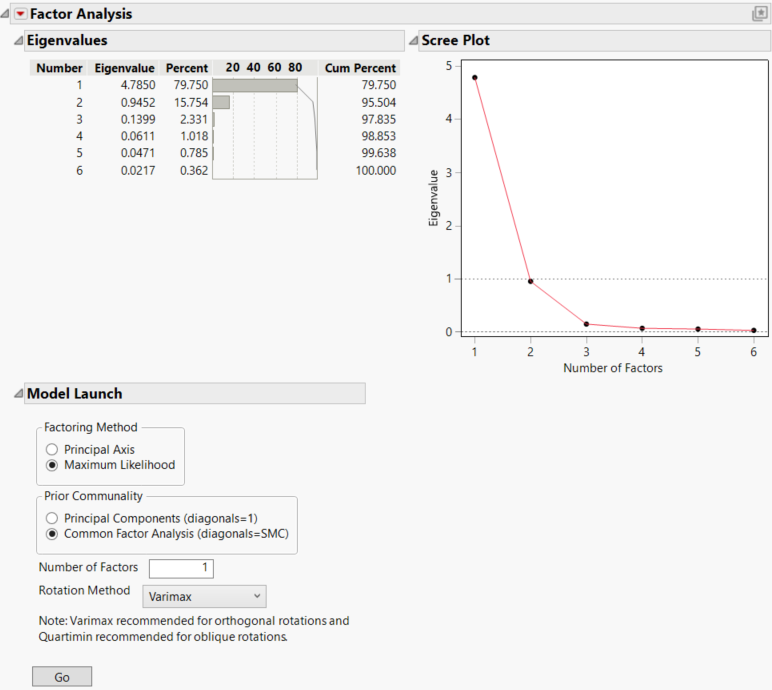Click the Percent column header

[x=187, y=68]
